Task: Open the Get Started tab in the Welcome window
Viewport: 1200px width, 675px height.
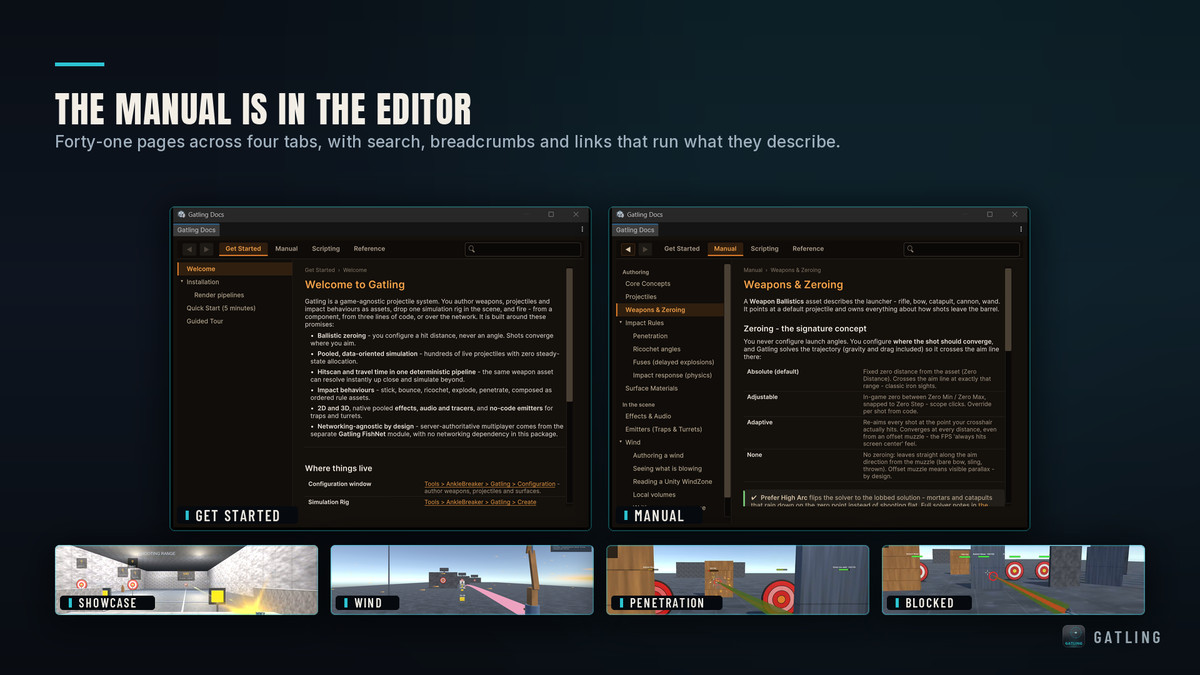Action: point(243,249)
